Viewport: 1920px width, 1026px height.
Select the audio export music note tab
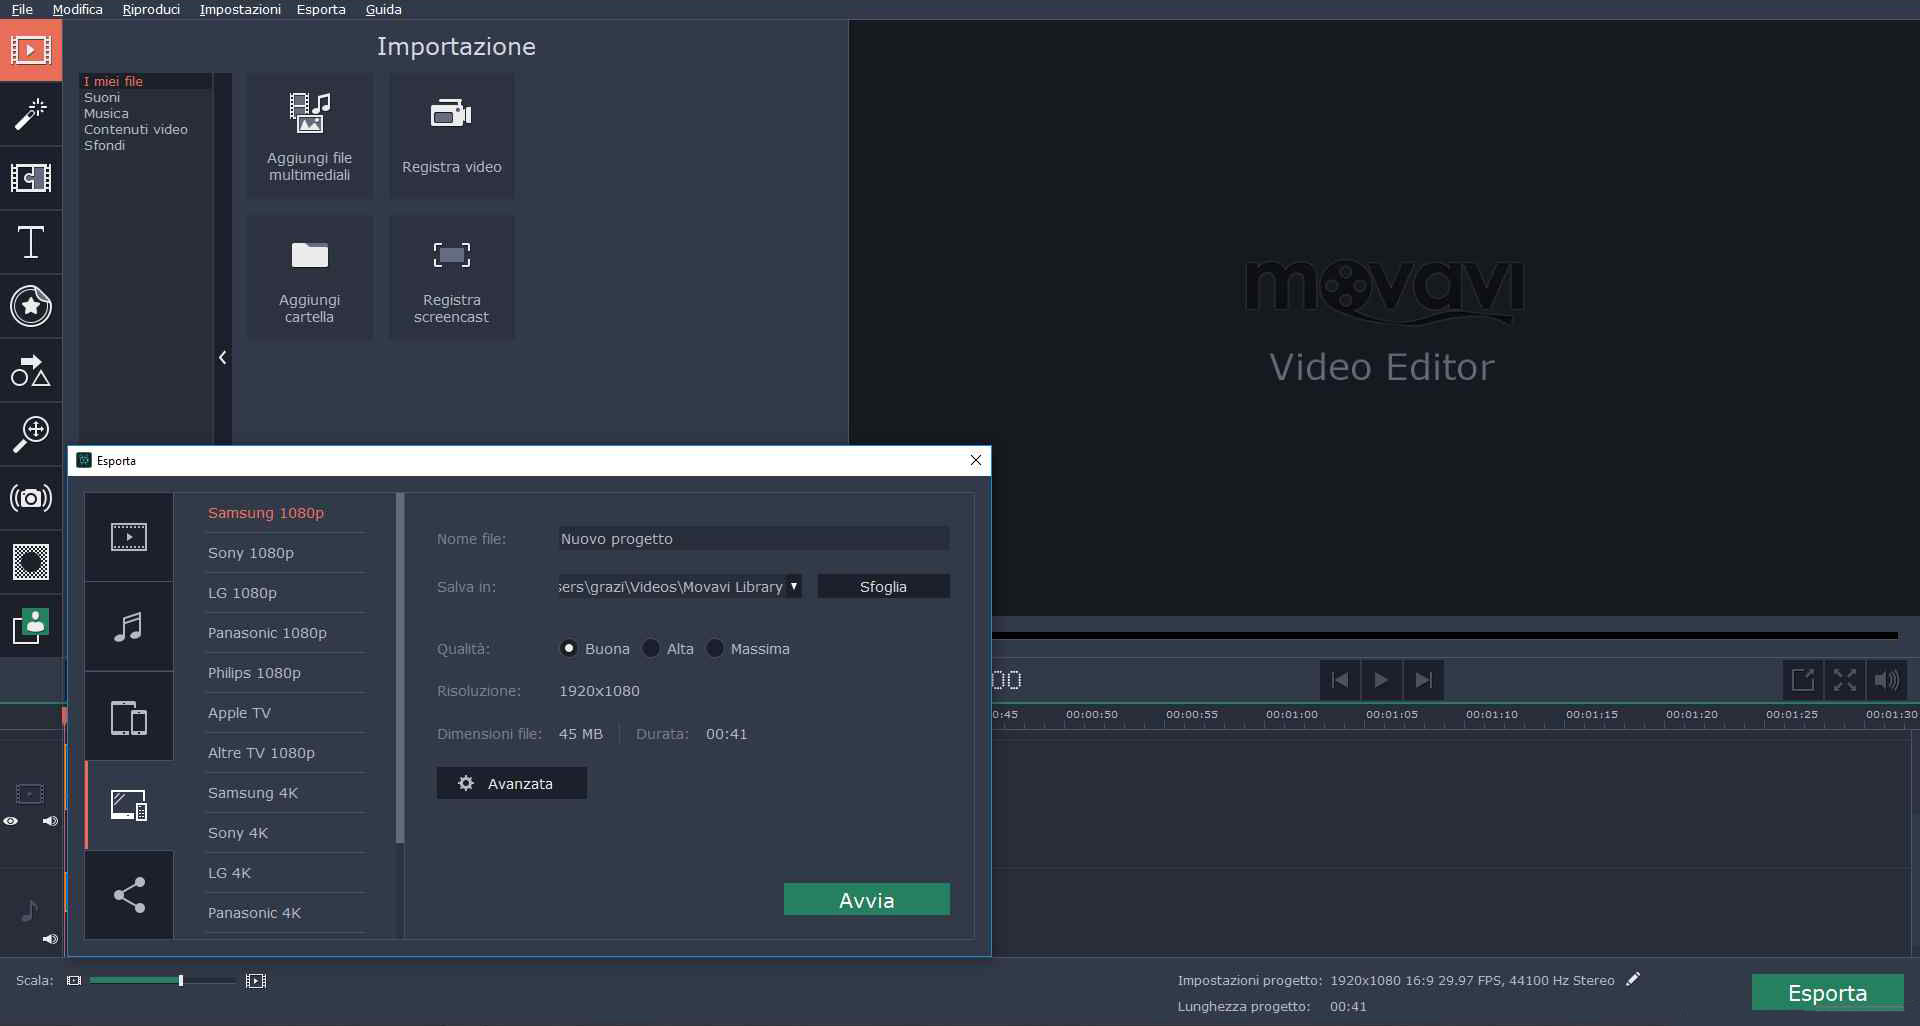(128, 627)
